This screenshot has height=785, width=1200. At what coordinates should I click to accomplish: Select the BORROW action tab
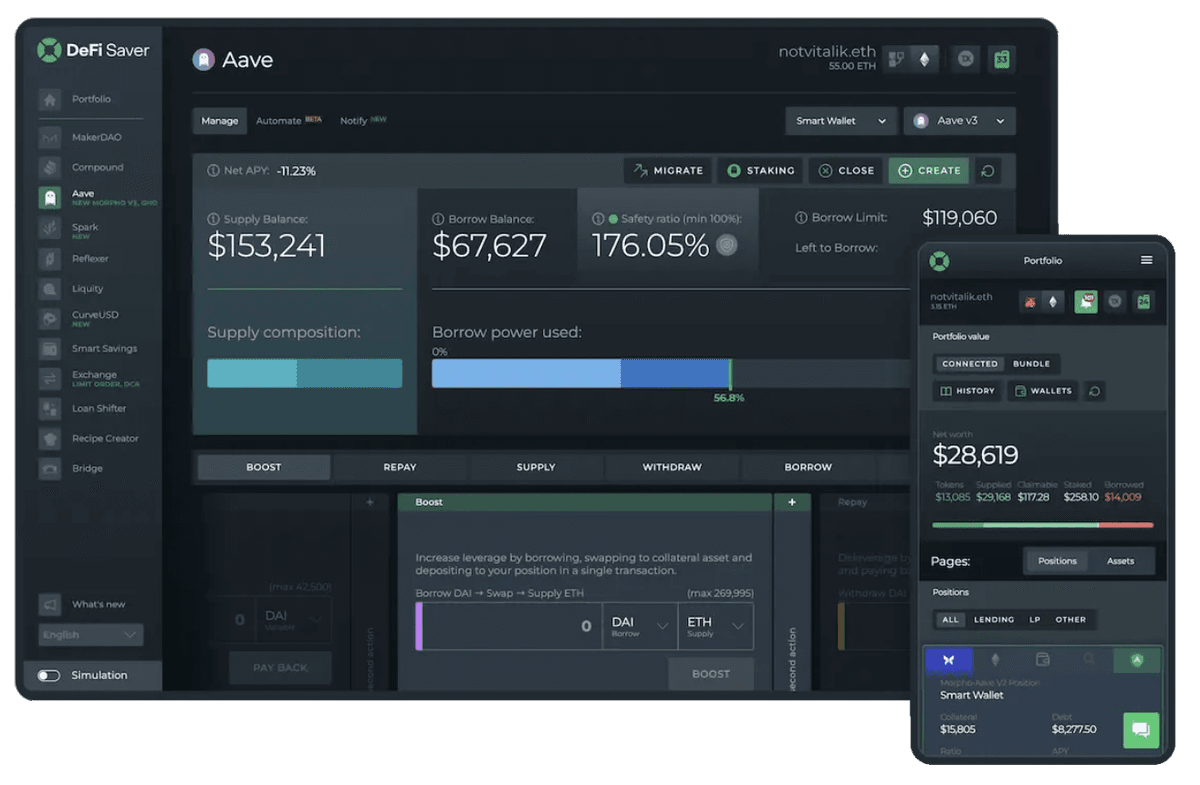[x=808, y=467]
